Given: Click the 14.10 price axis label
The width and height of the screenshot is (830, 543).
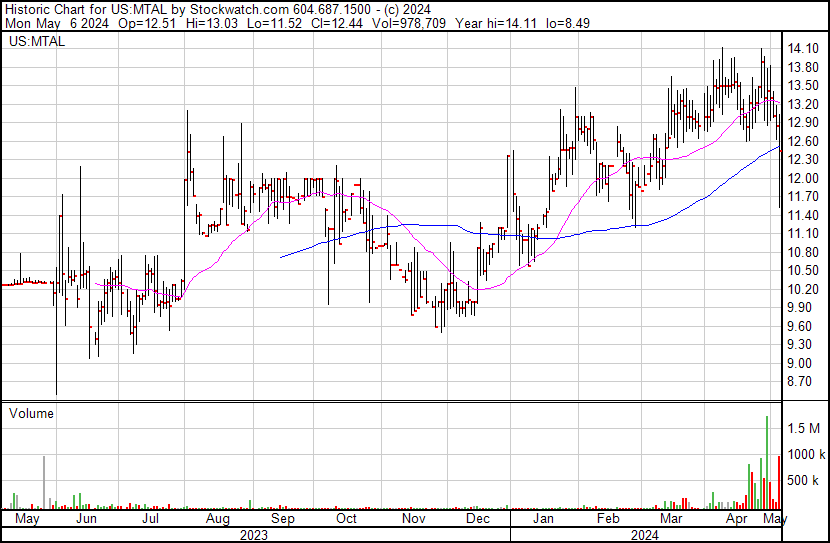Looking at the screenshot, I should click(803, 49).
